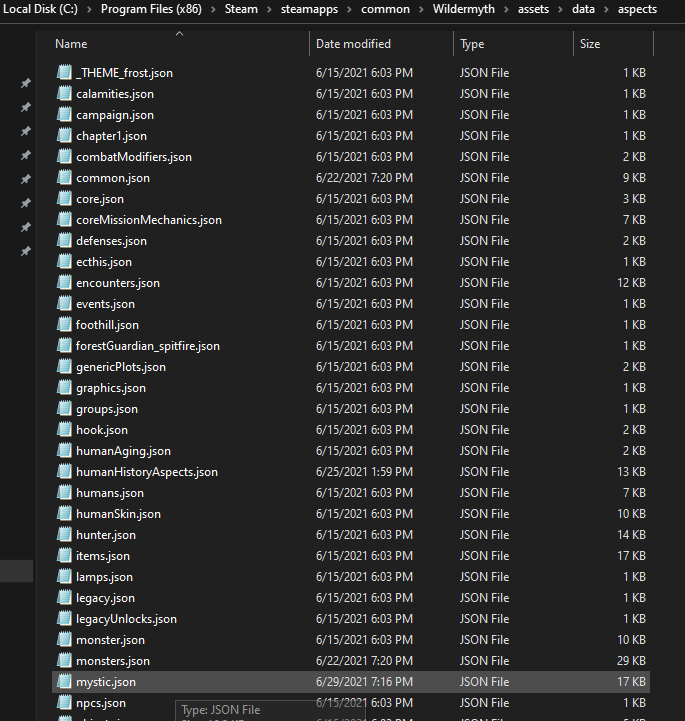Click the 12 KB size of encounters.json
The width and height of the screenshot is (685, 721).
(631, 283)
